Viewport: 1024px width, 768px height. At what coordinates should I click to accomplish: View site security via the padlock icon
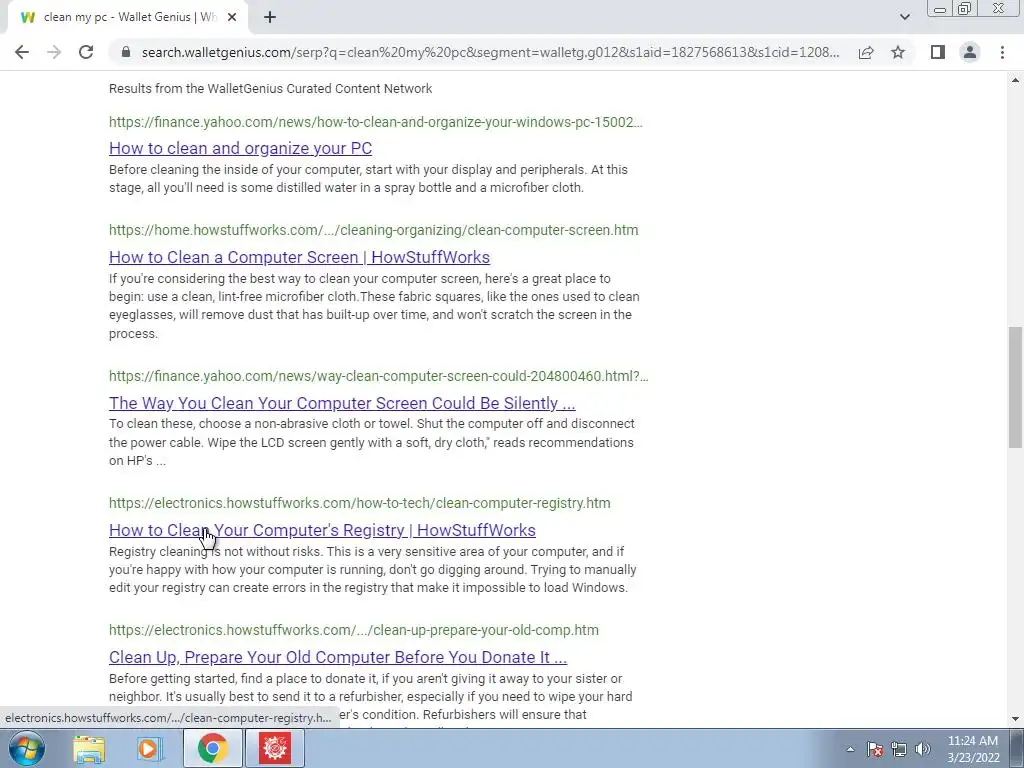pyautogui.click(x=126, y=52)
